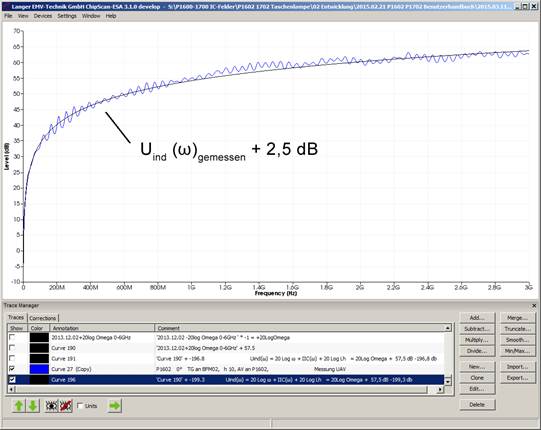This screenshot has width=541, height=430.
Task: Click black color swatch of Curve 191
Action: click(39, 358)
